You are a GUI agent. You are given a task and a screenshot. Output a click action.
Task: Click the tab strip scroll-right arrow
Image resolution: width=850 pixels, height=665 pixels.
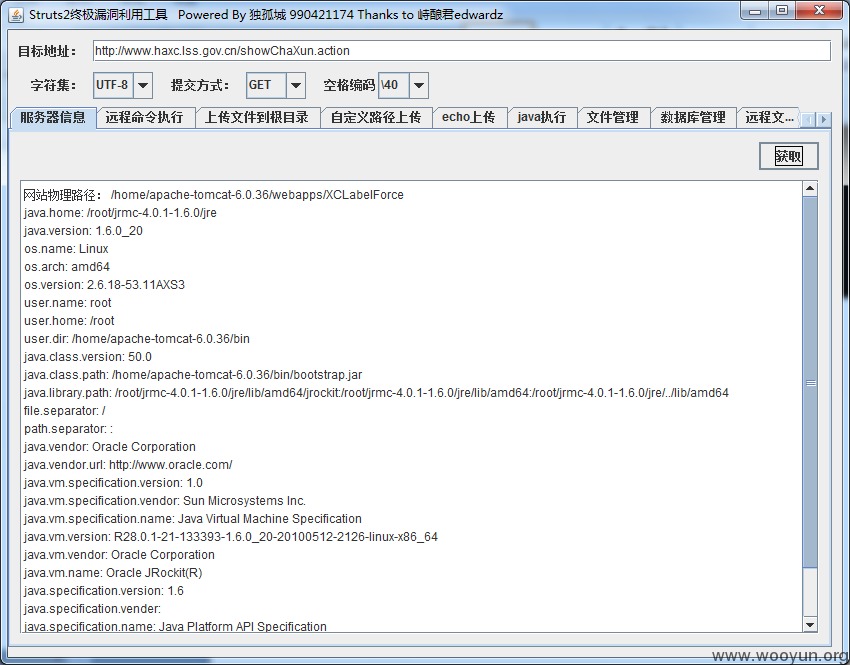823,119
